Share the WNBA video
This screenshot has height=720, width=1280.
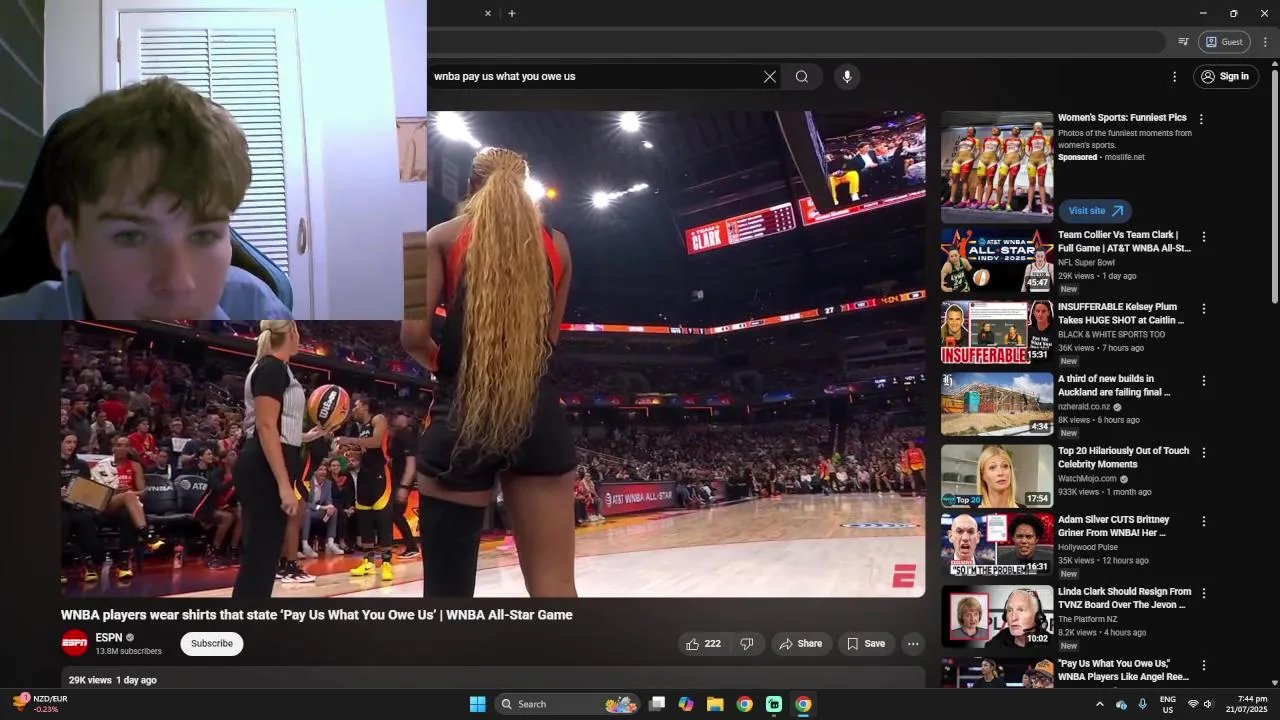pos(800,644)
